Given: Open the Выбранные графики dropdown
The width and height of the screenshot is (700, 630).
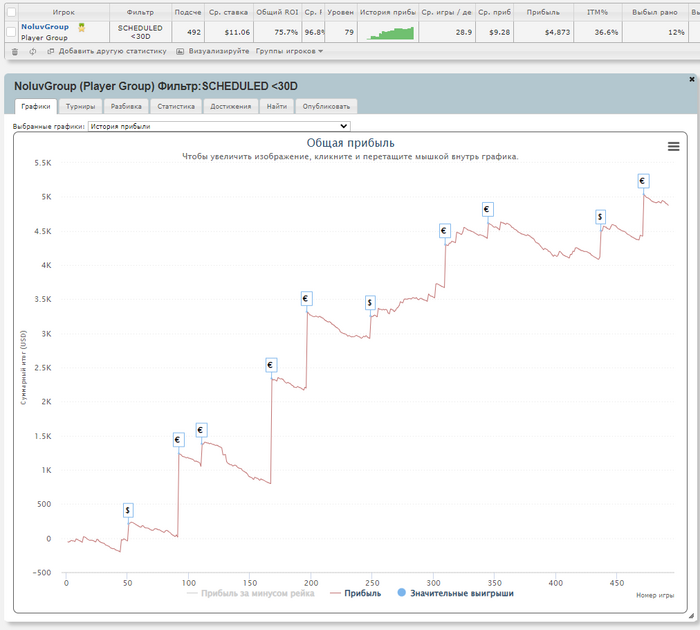Looking at the screenshot, I should [x=219, y=126].
